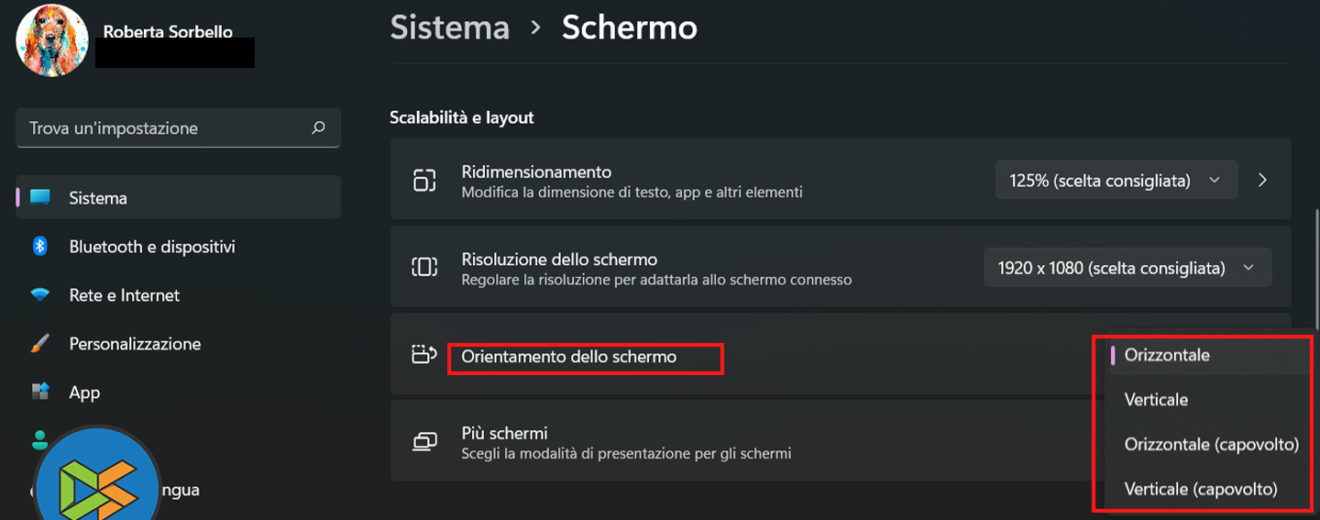Select Orizzontale (capovolto) option
Screen dimensions: 1320x520
pos(1211,444)
